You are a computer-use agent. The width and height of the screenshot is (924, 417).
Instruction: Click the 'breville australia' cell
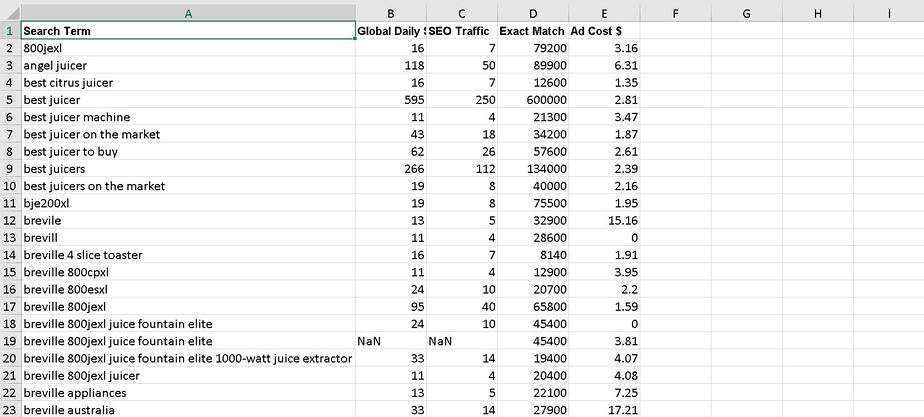pos(188,410)
